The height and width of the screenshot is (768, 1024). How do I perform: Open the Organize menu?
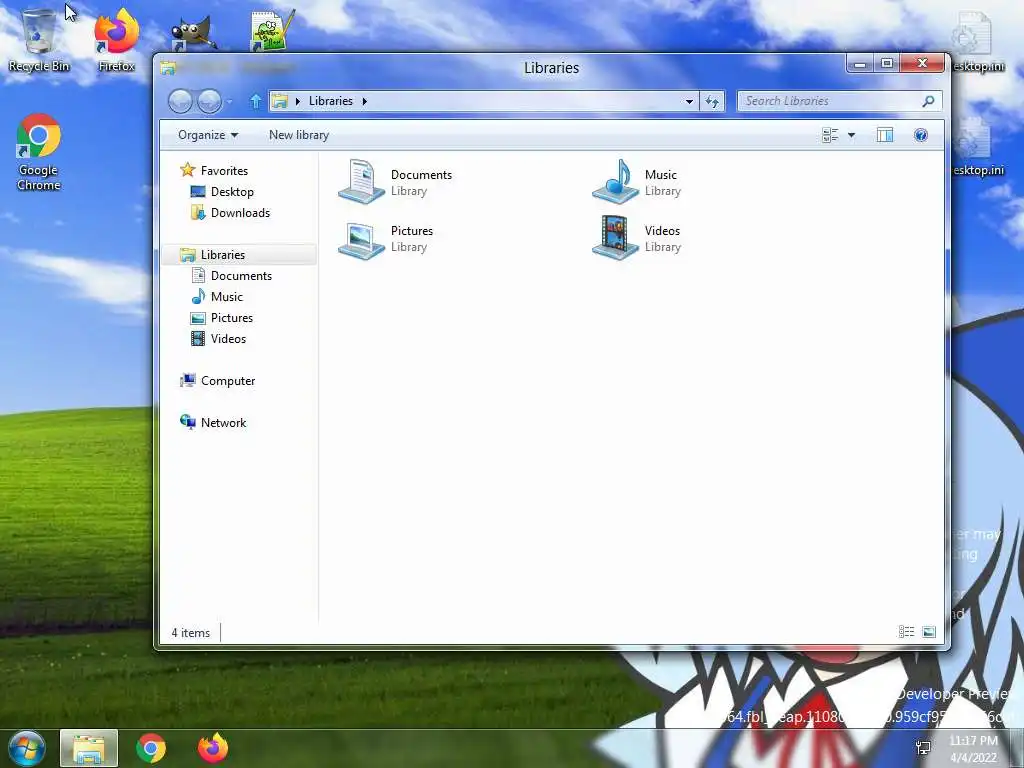click(208, 135)
